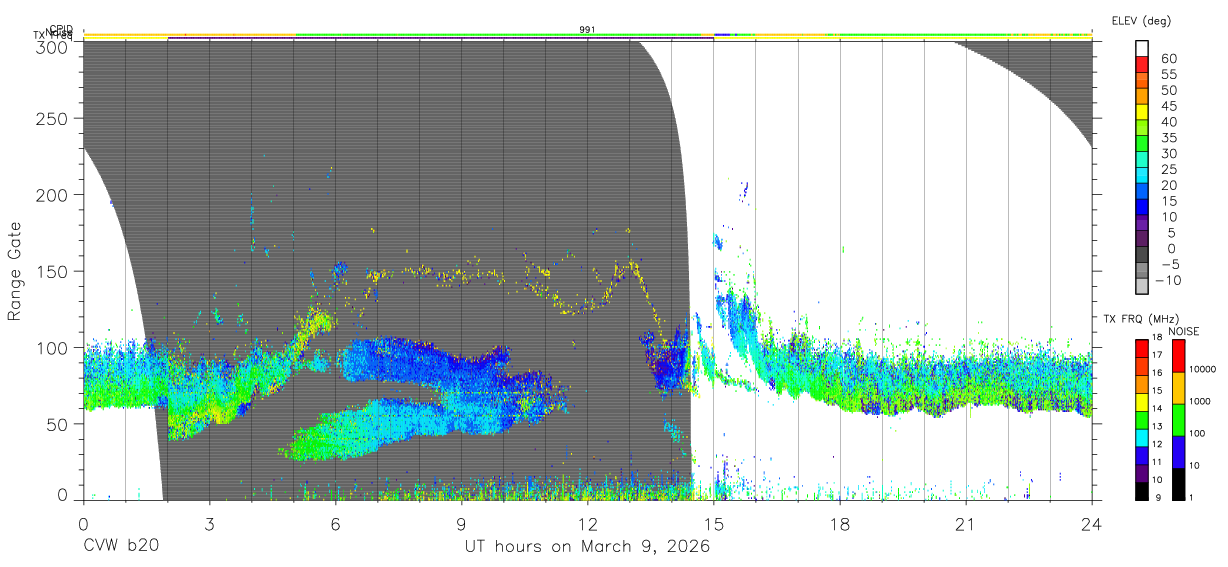Viewport: 1228px width, 567px height.
Task: Click the '45' label on ELEV scale
Action: click(1168, 106)
